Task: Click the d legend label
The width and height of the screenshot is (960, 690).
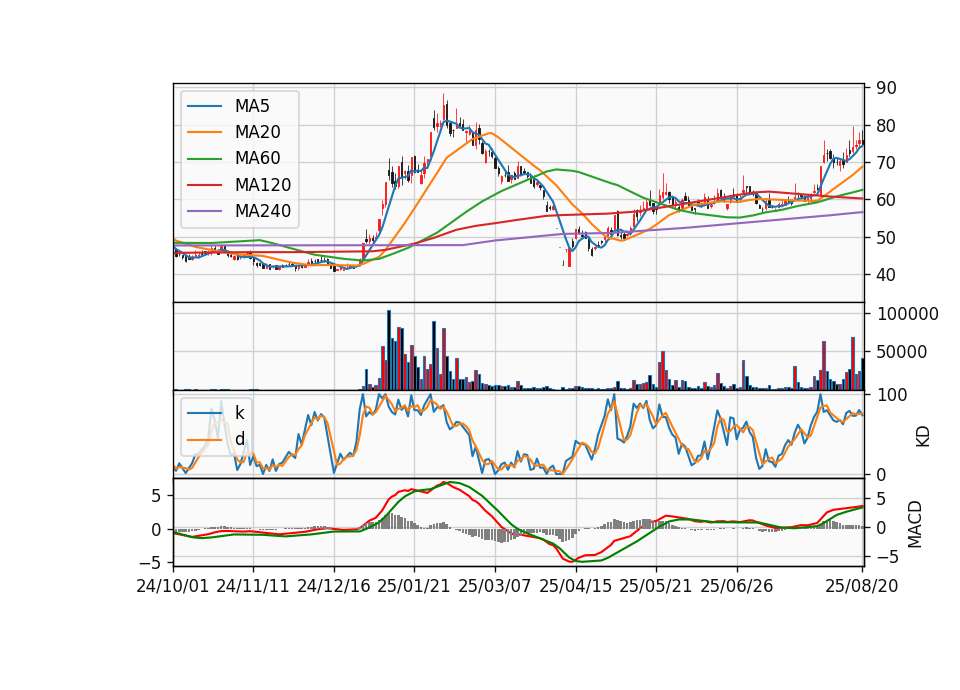Action: (x=239, y=439)
